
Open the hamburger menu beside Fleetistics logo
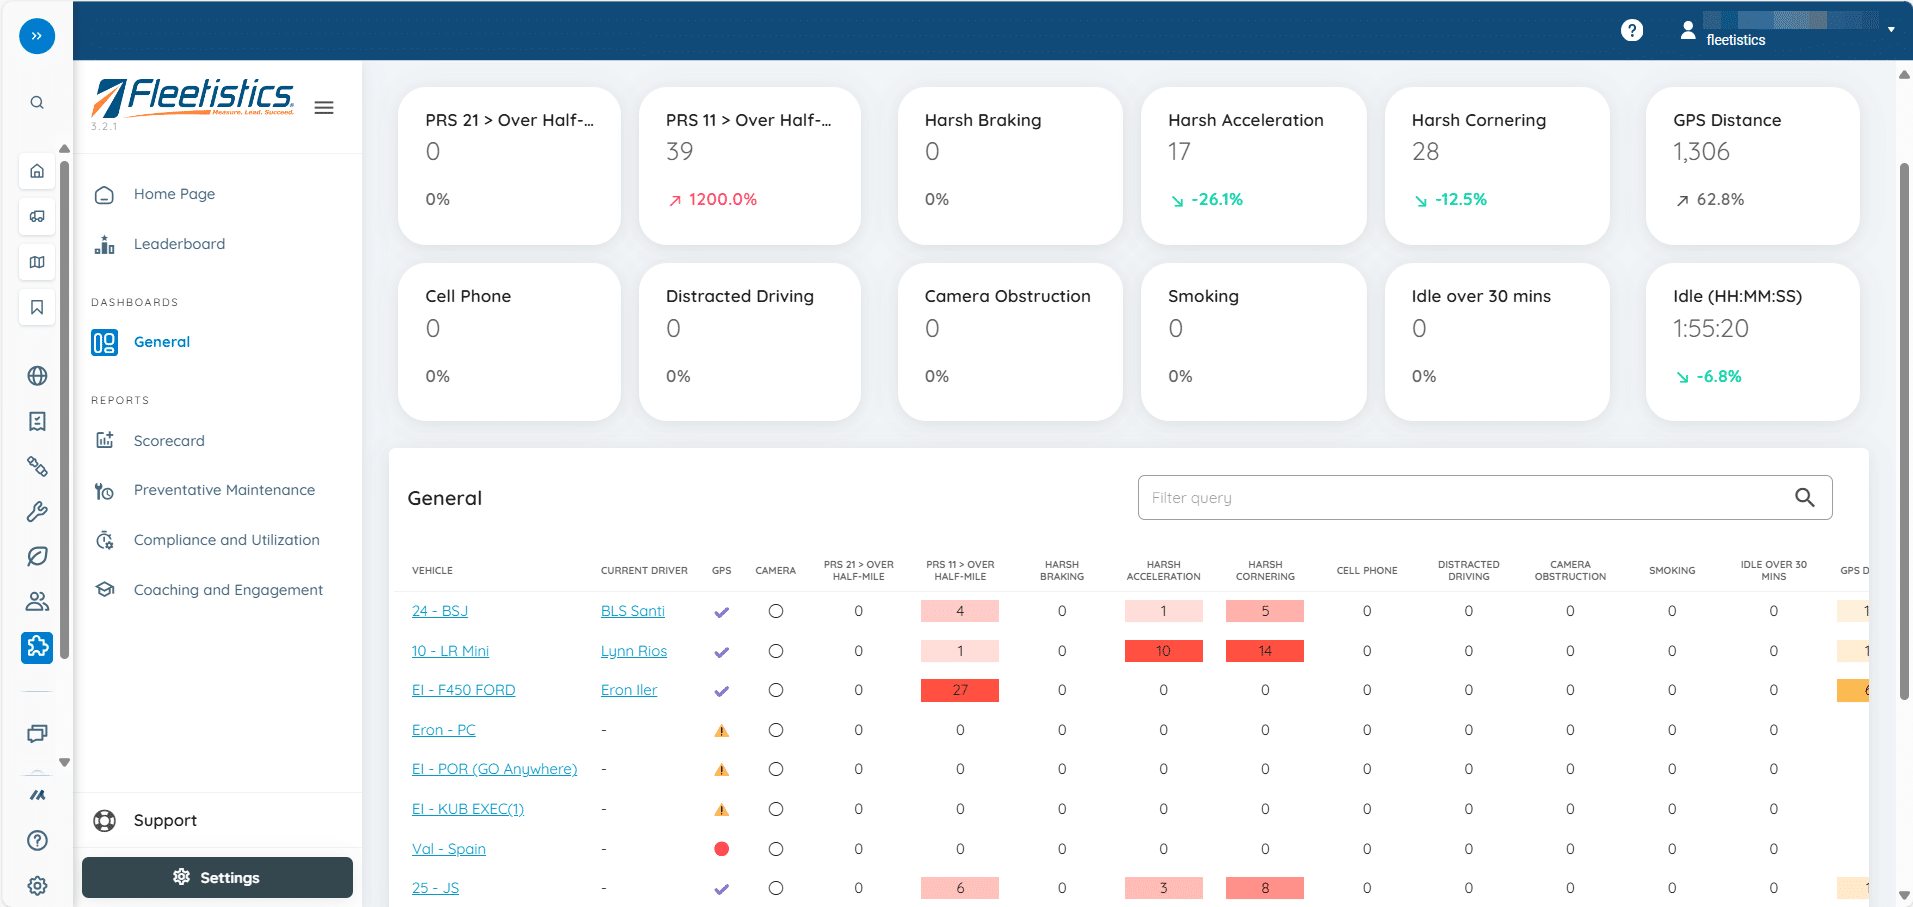(324, 108)
